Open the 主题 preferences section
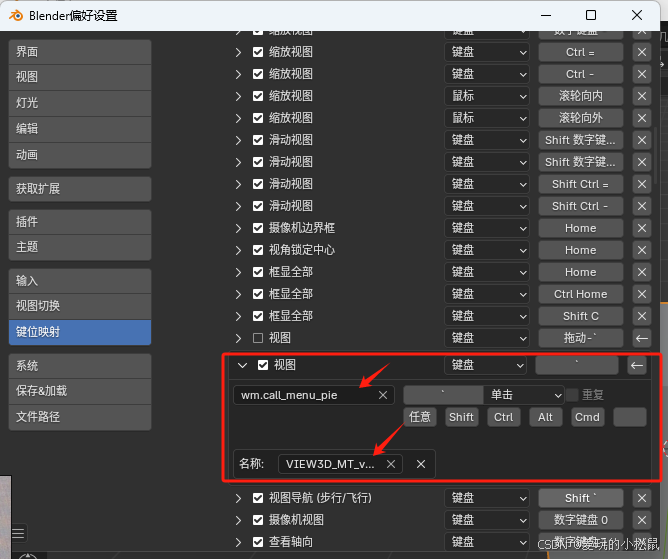The image size is (668, 559). (x=80, y=247)
